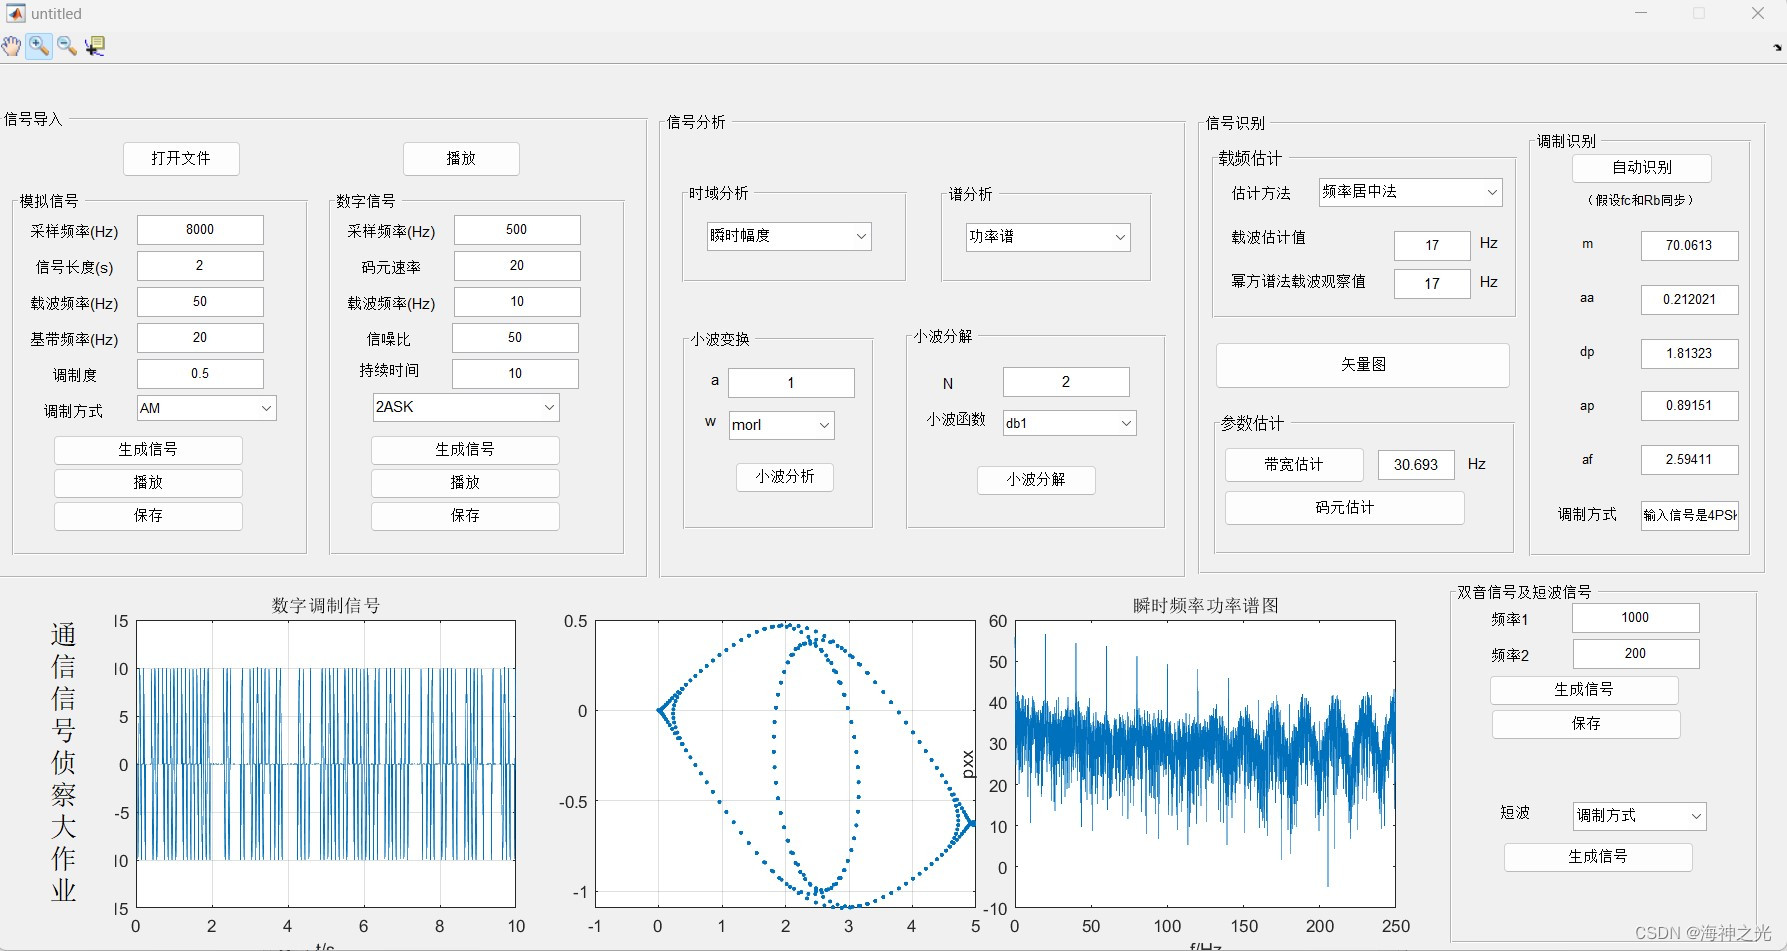This screenshot has width=1787, height=951.
Task: Open the morl wavelet dropdown
Action: pos(781,425)
